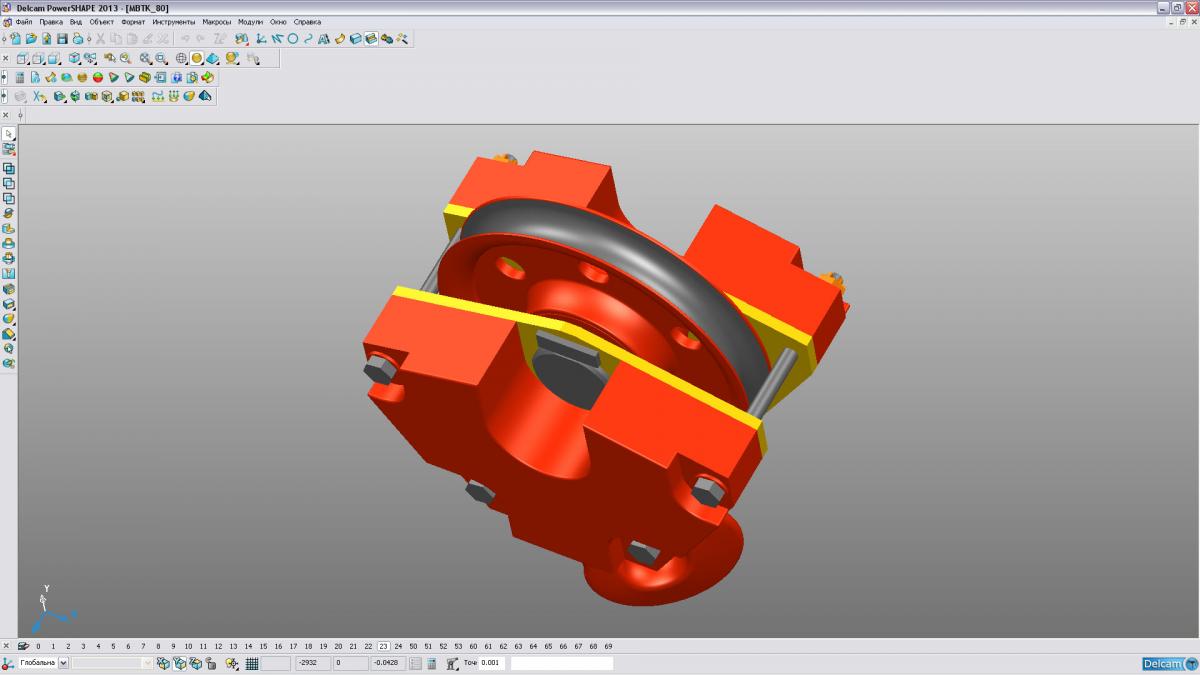Click the selection arrow tool

[x=9, y=133]
